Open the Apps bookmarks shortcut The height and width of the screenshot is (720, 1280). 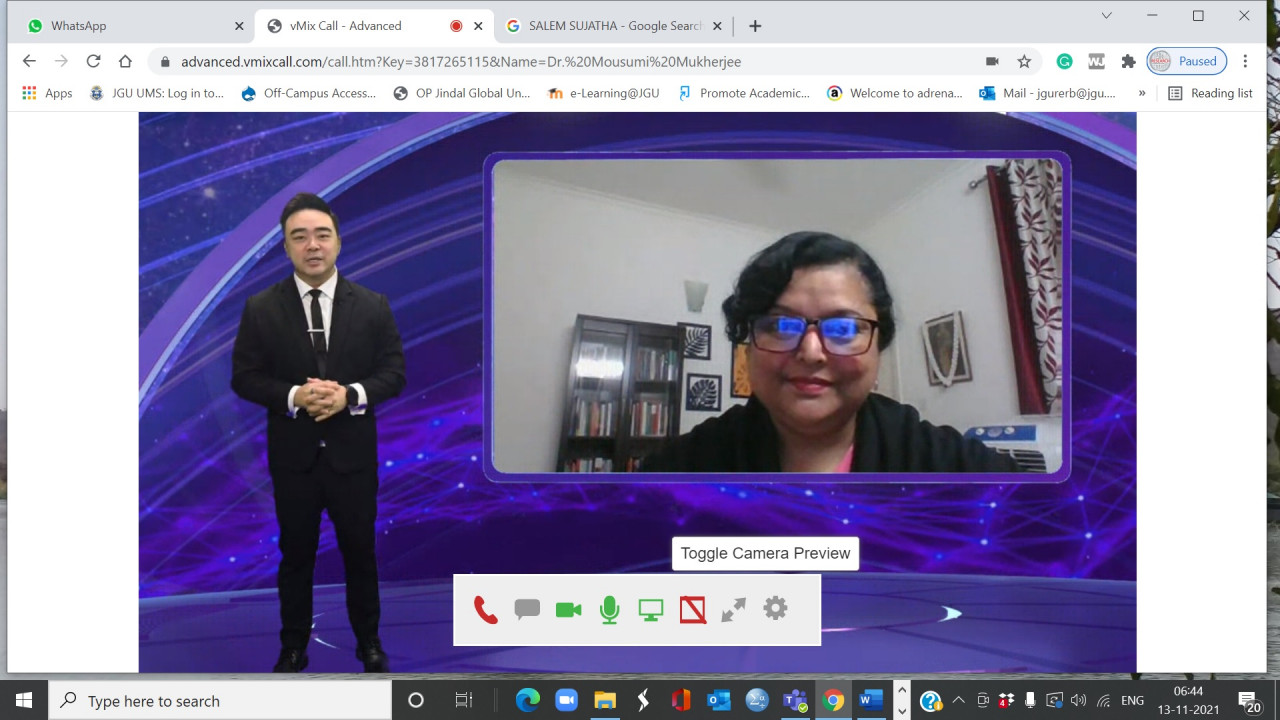(x=47, y=93)
